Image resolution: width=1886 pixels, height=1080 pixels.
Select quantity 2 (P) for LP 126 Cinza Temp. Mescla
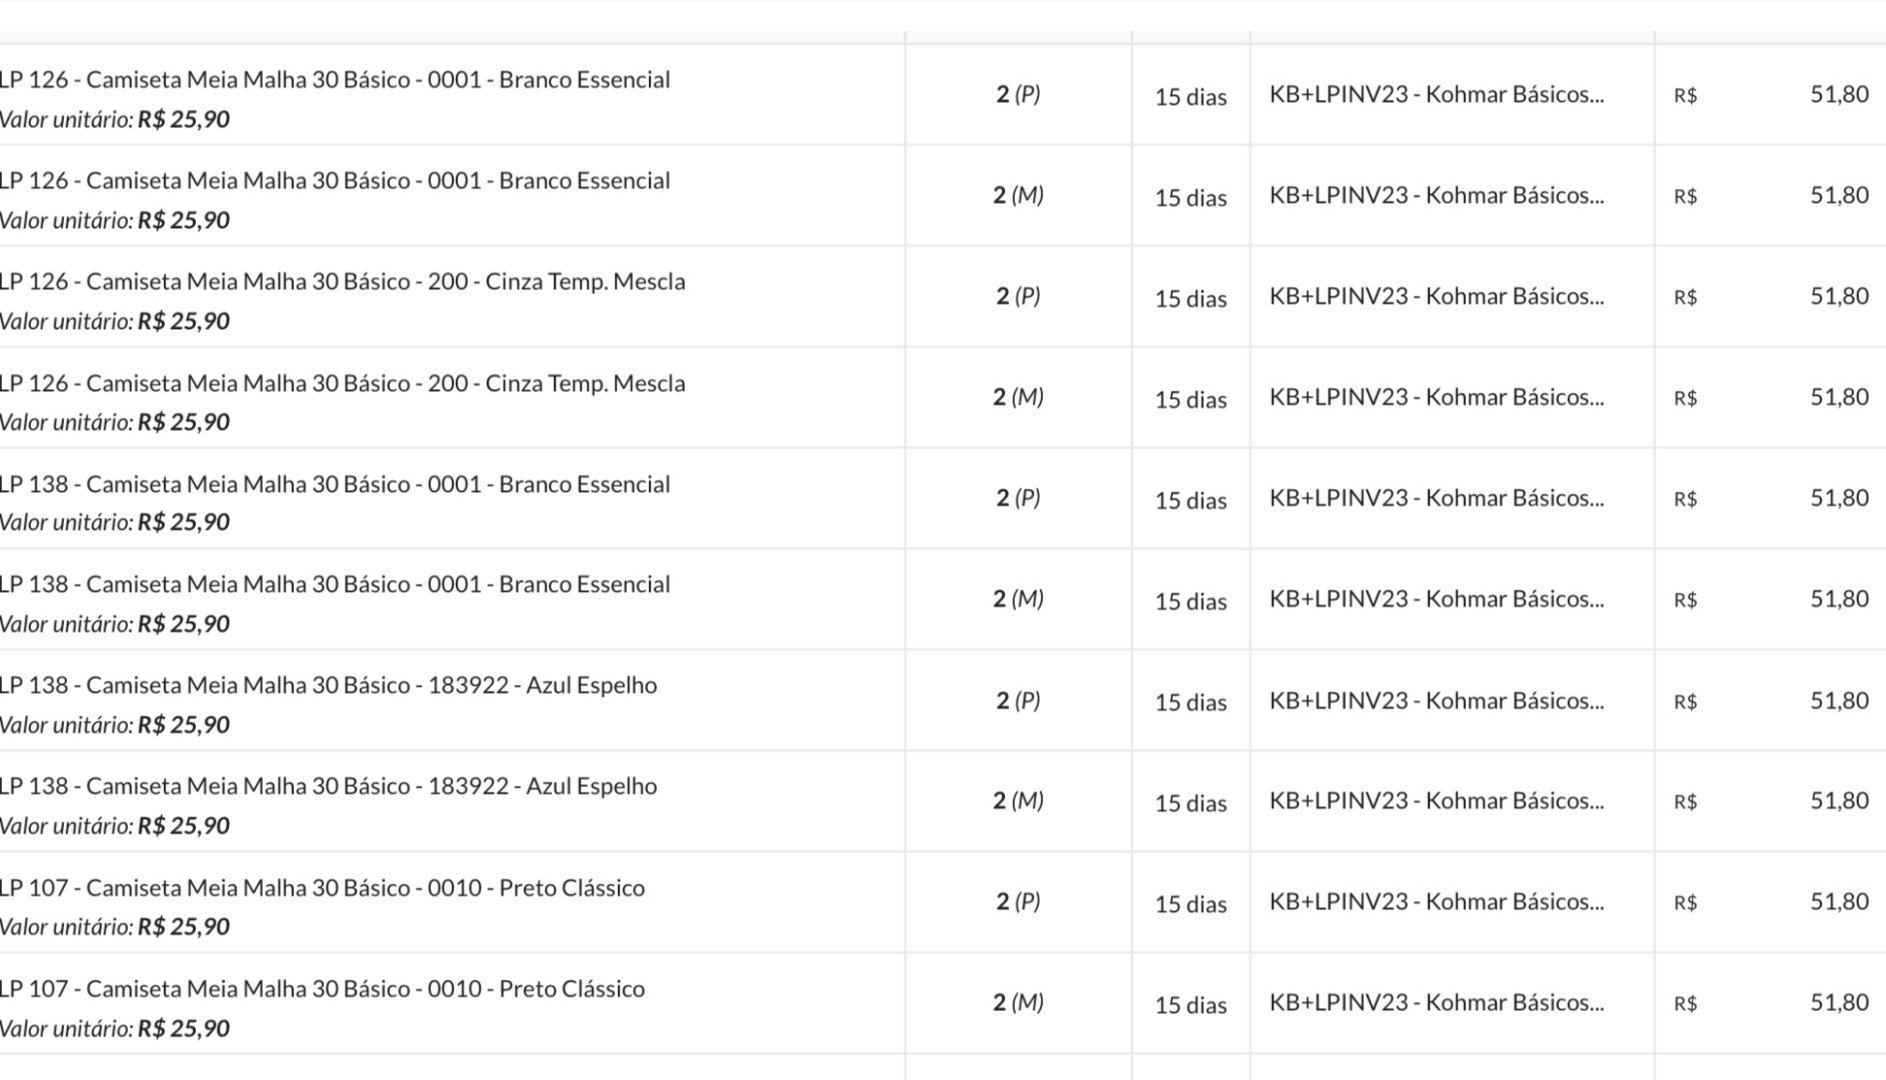pyautogui.click(x=1018, y=296)
